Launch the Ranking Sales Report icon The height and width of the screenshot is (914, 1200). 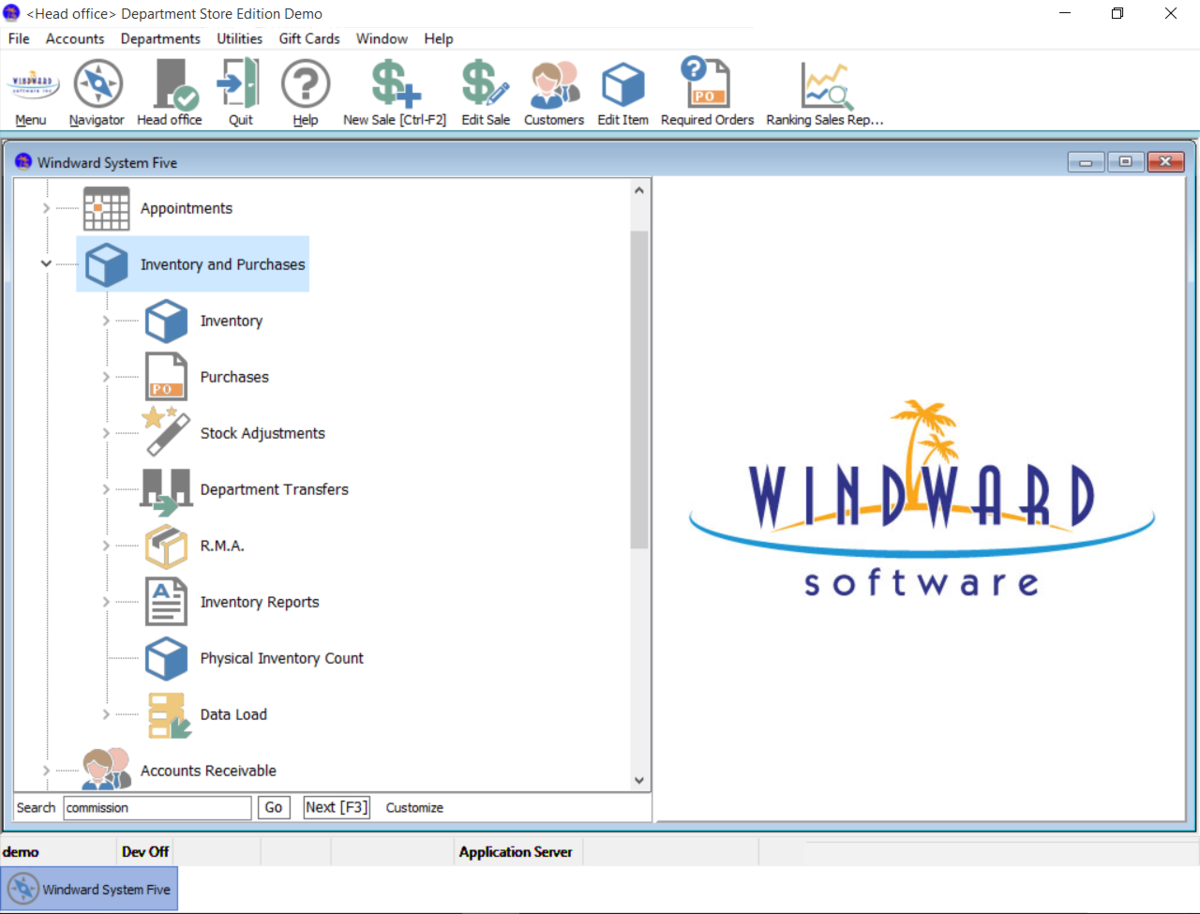click(825, 85)
